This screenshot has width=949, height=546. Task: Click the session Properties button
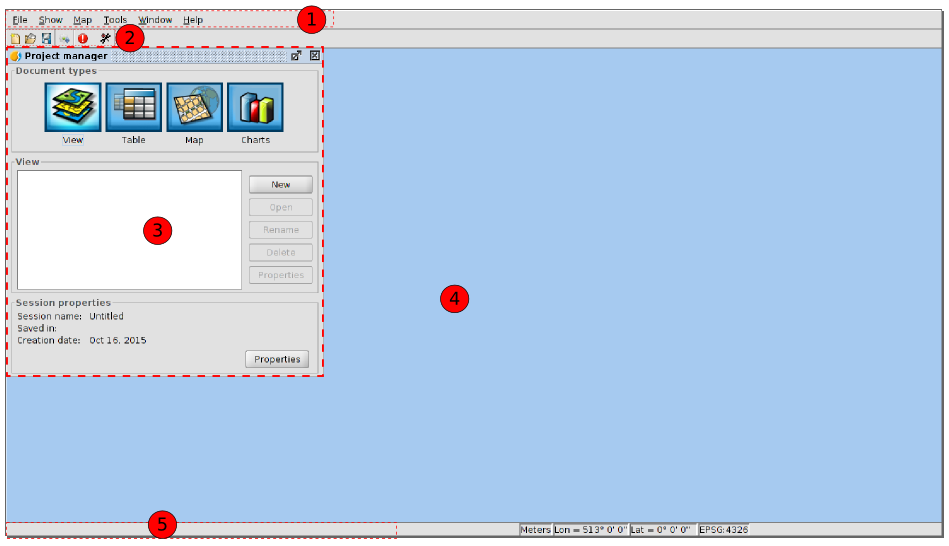pyautogui.click(x=277, y=359)
